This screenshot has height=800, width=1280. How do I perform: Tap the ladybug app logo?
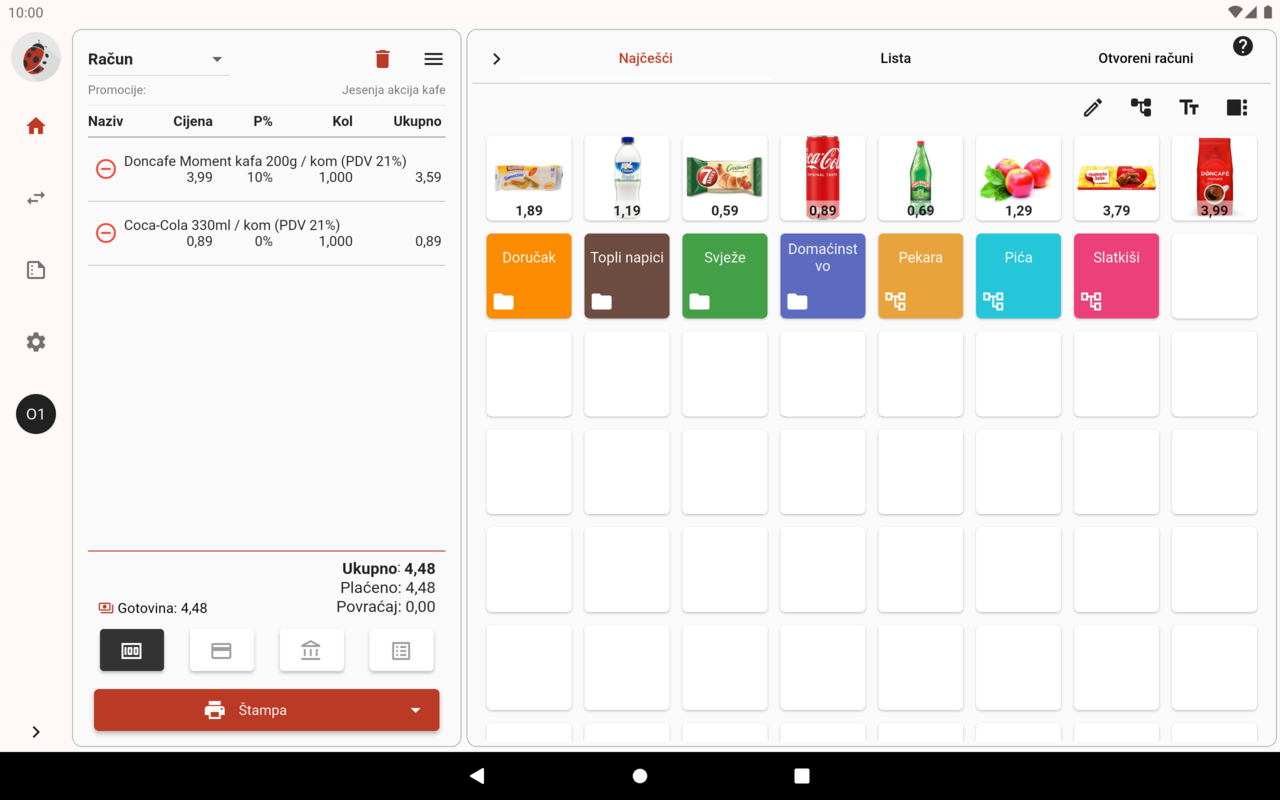pyautogui.click(x=36, y=58)
